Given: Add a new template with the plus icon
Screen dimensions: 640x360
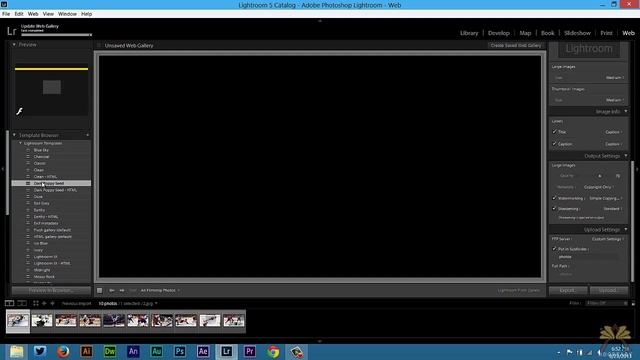Looking at the screenshot, I should [x=87, y=135].
